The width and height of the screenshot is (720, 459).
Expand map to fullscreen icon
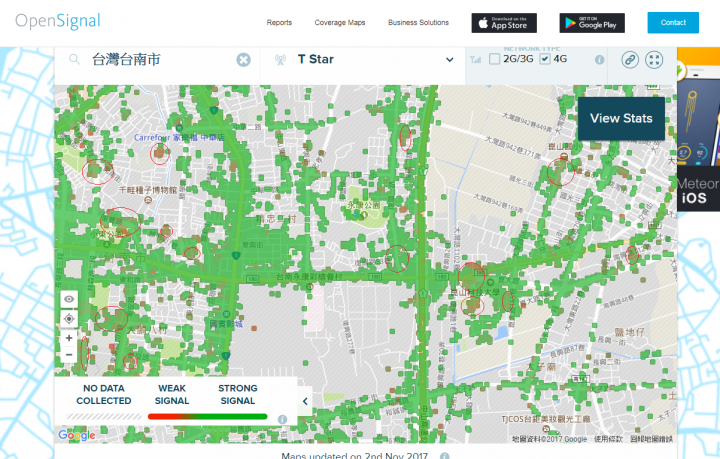[654, 60]
